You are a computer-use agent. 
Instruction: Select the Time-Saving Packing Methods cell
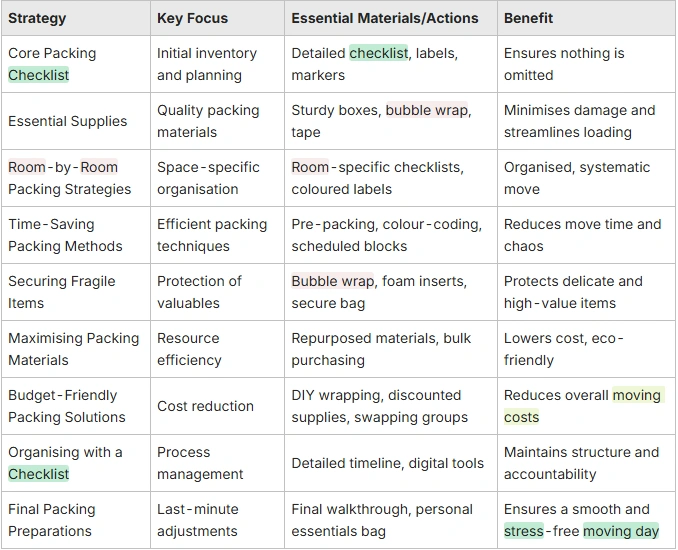click(66, 235)
